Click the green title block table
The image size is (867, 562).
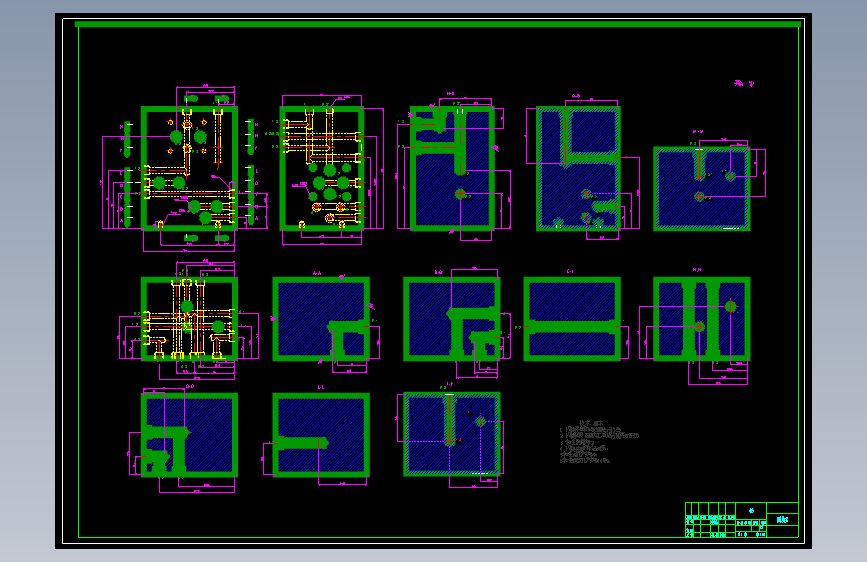[x=741, y=519]
